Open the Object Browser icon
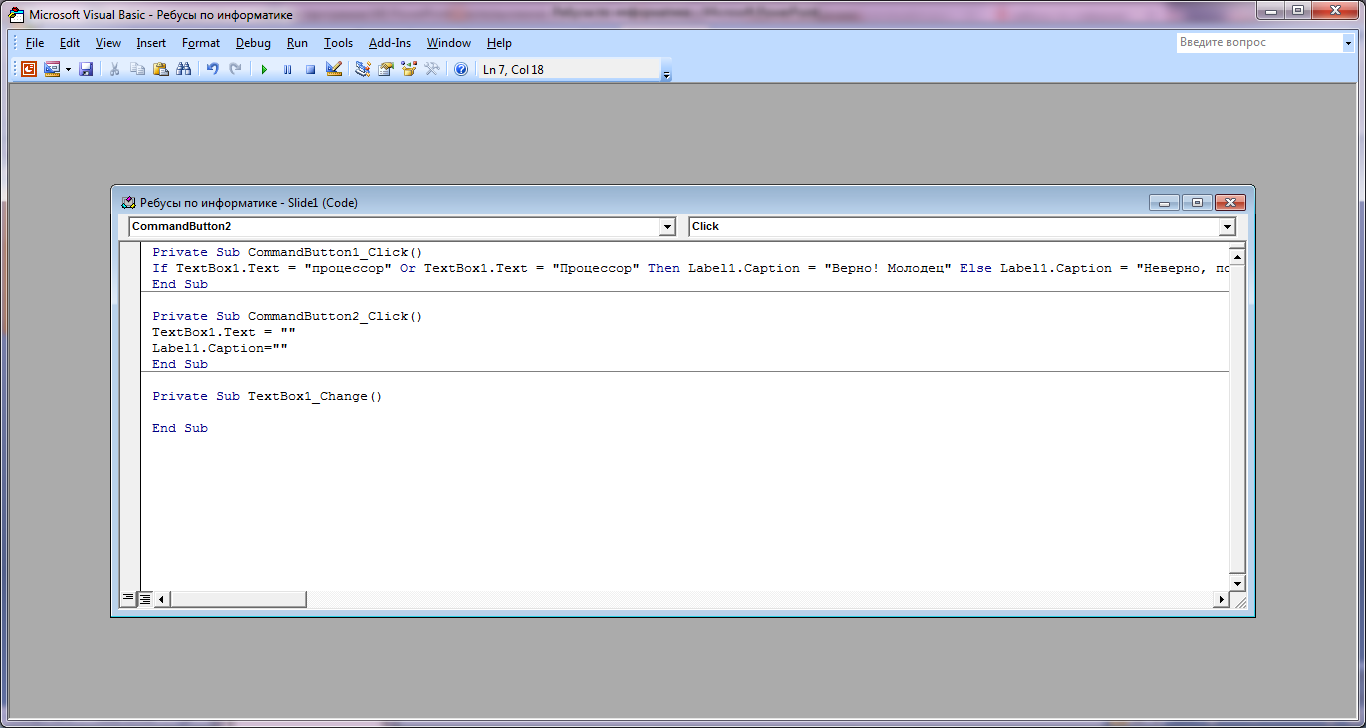Viewport: 1366px width, 728px height. 409,69
